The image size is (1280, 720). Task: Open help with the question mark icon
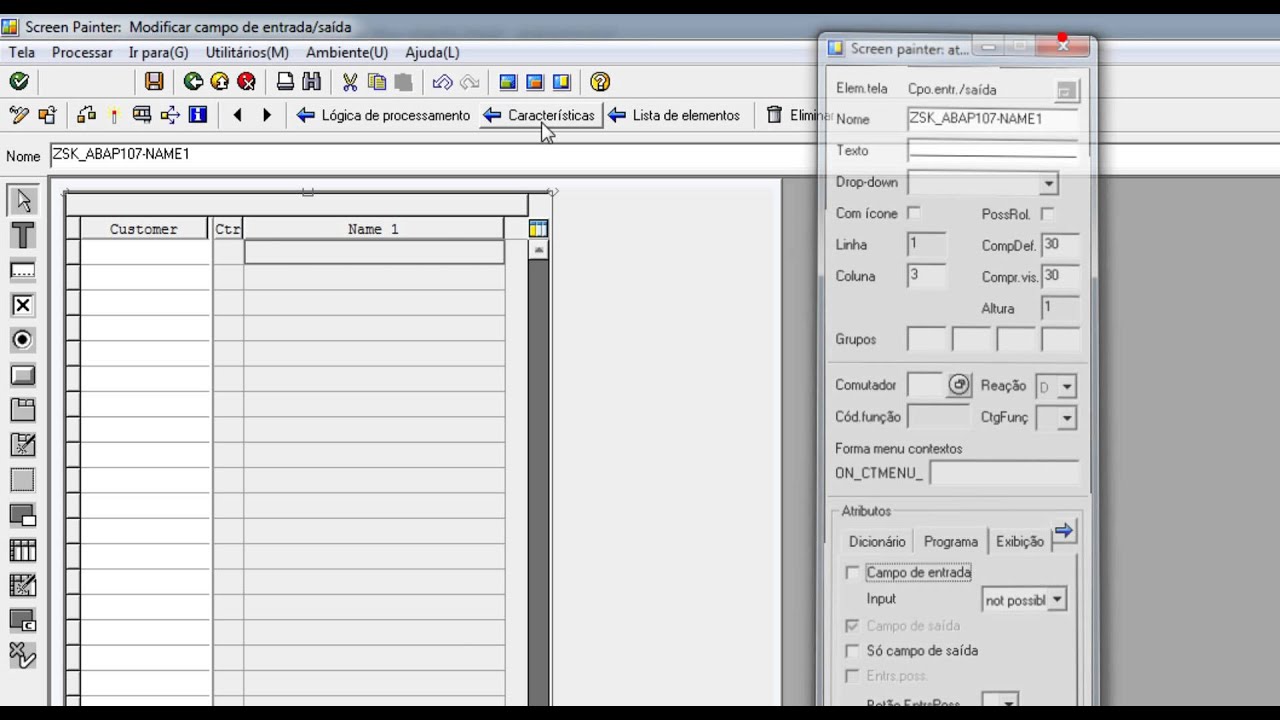click(x=600, y=82)
